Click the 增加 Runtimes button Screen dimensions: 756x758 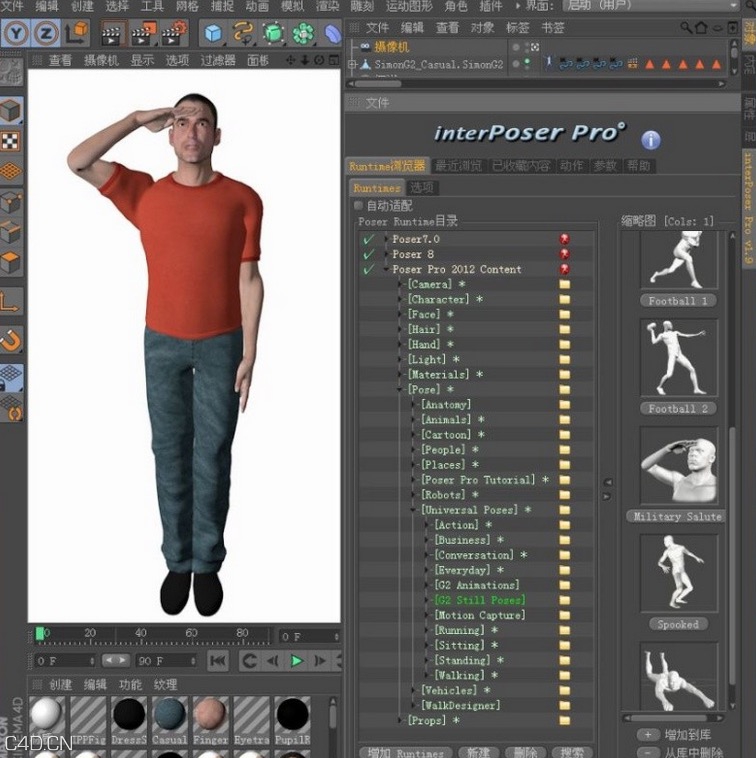click(405, 752)
